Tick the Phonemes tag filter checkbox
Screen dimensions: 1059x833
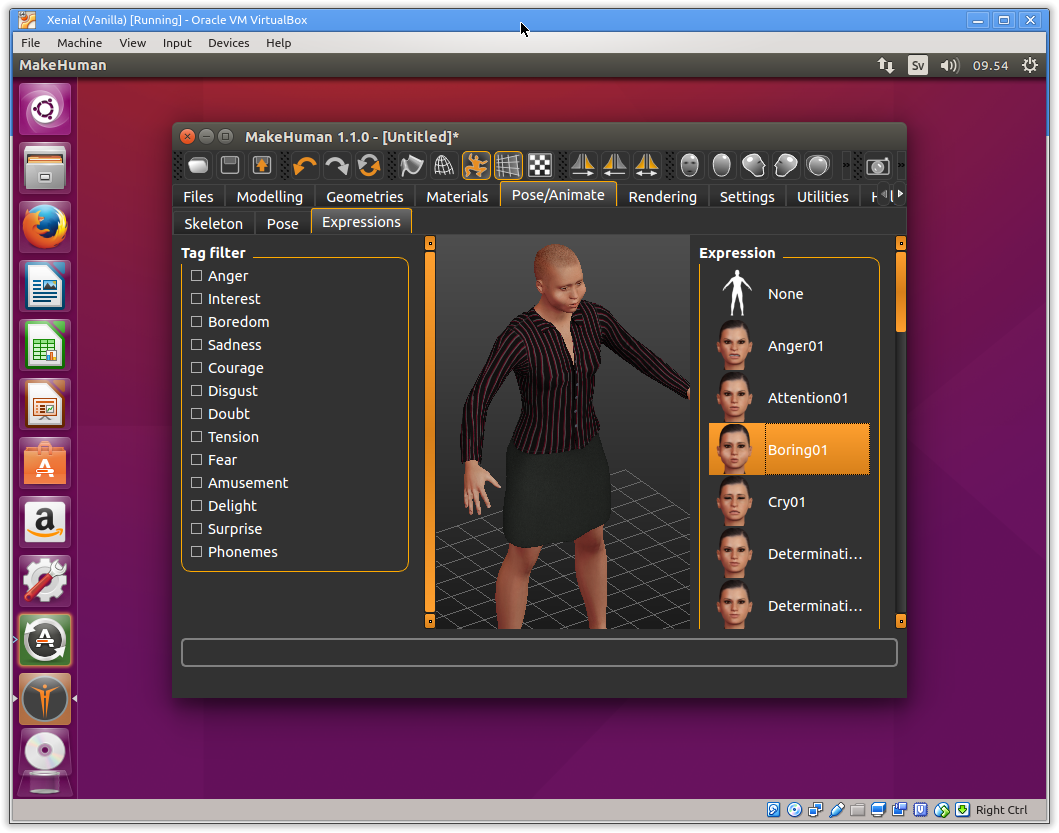pyautogui.click(x=197, y=552)
